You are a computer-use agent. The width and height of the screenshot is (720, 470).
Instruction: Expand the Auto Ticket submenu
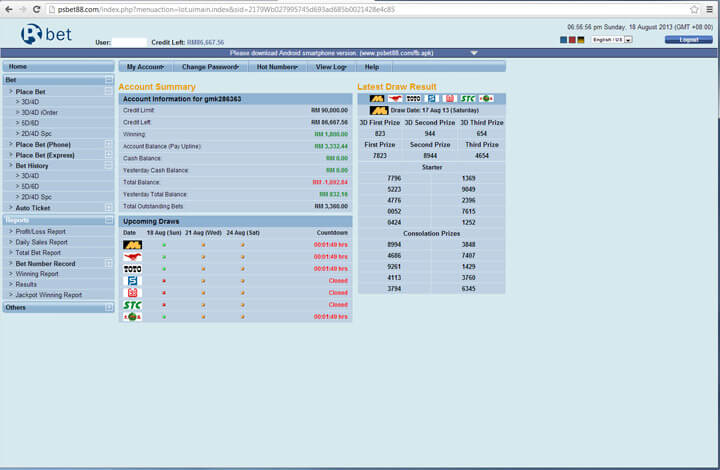(x=108, y=208)
